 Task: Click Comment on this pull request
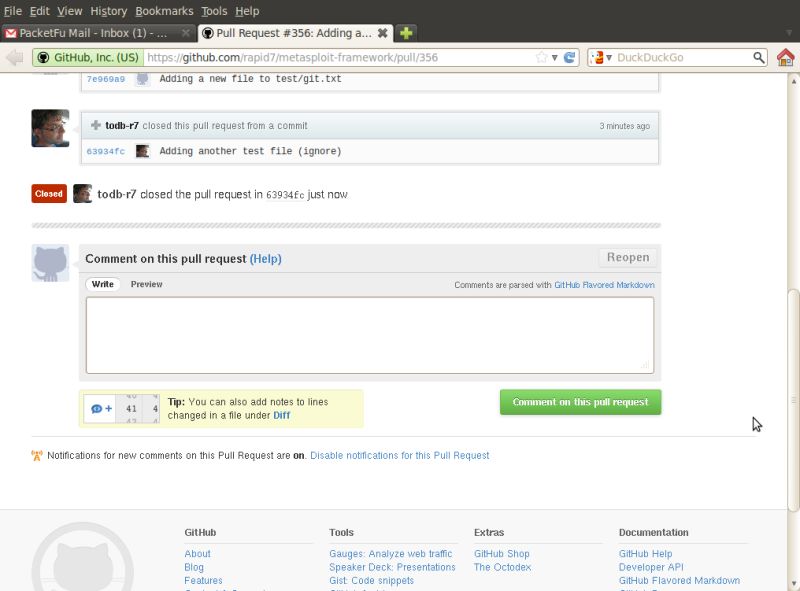580,401
